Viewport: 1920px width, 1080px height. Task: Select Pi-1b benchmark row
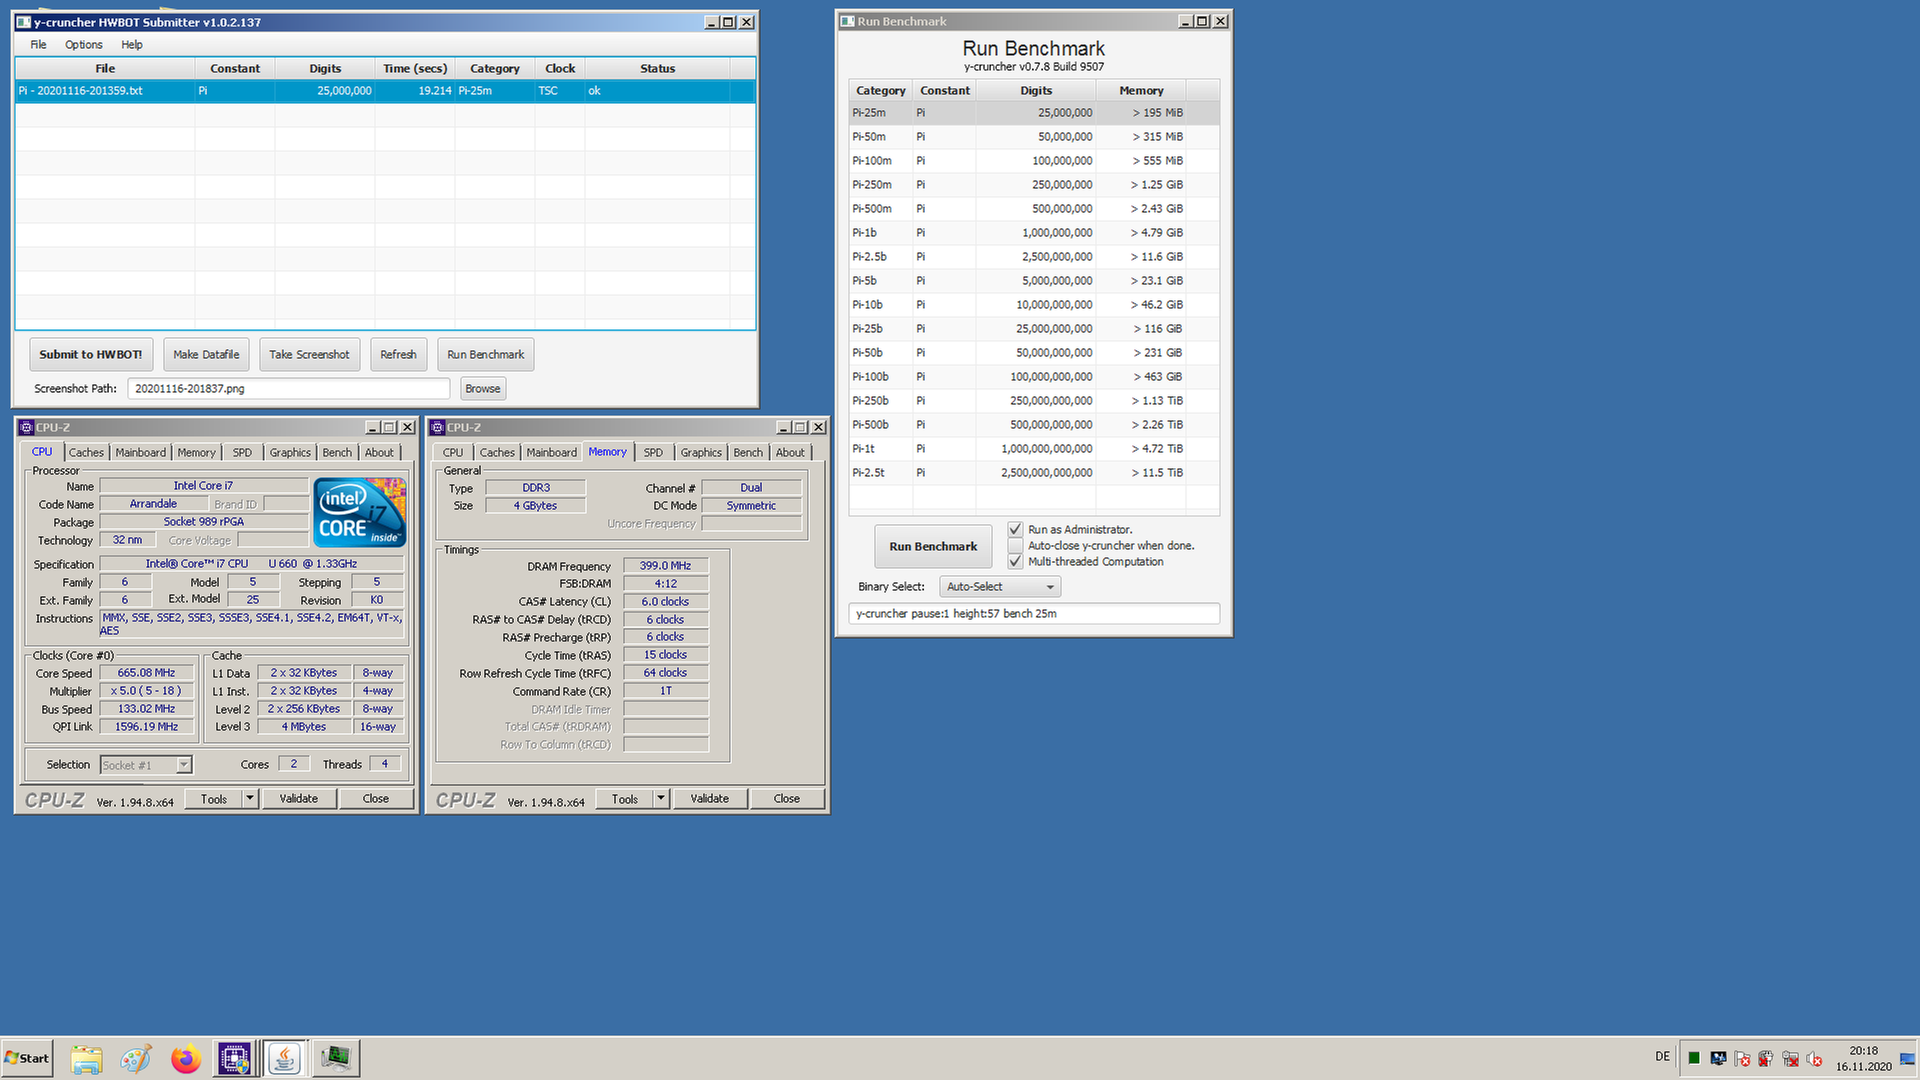point(1034,233)
